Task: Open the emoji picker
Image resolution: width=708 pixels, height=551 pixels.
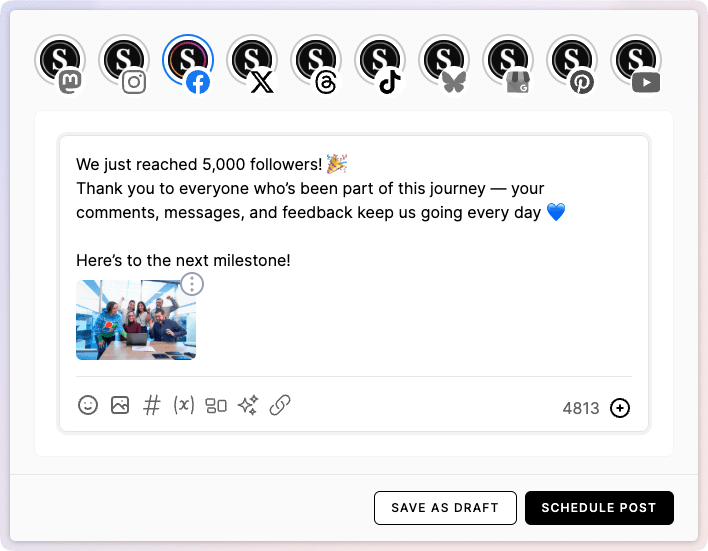Action: tap(88, 405)
